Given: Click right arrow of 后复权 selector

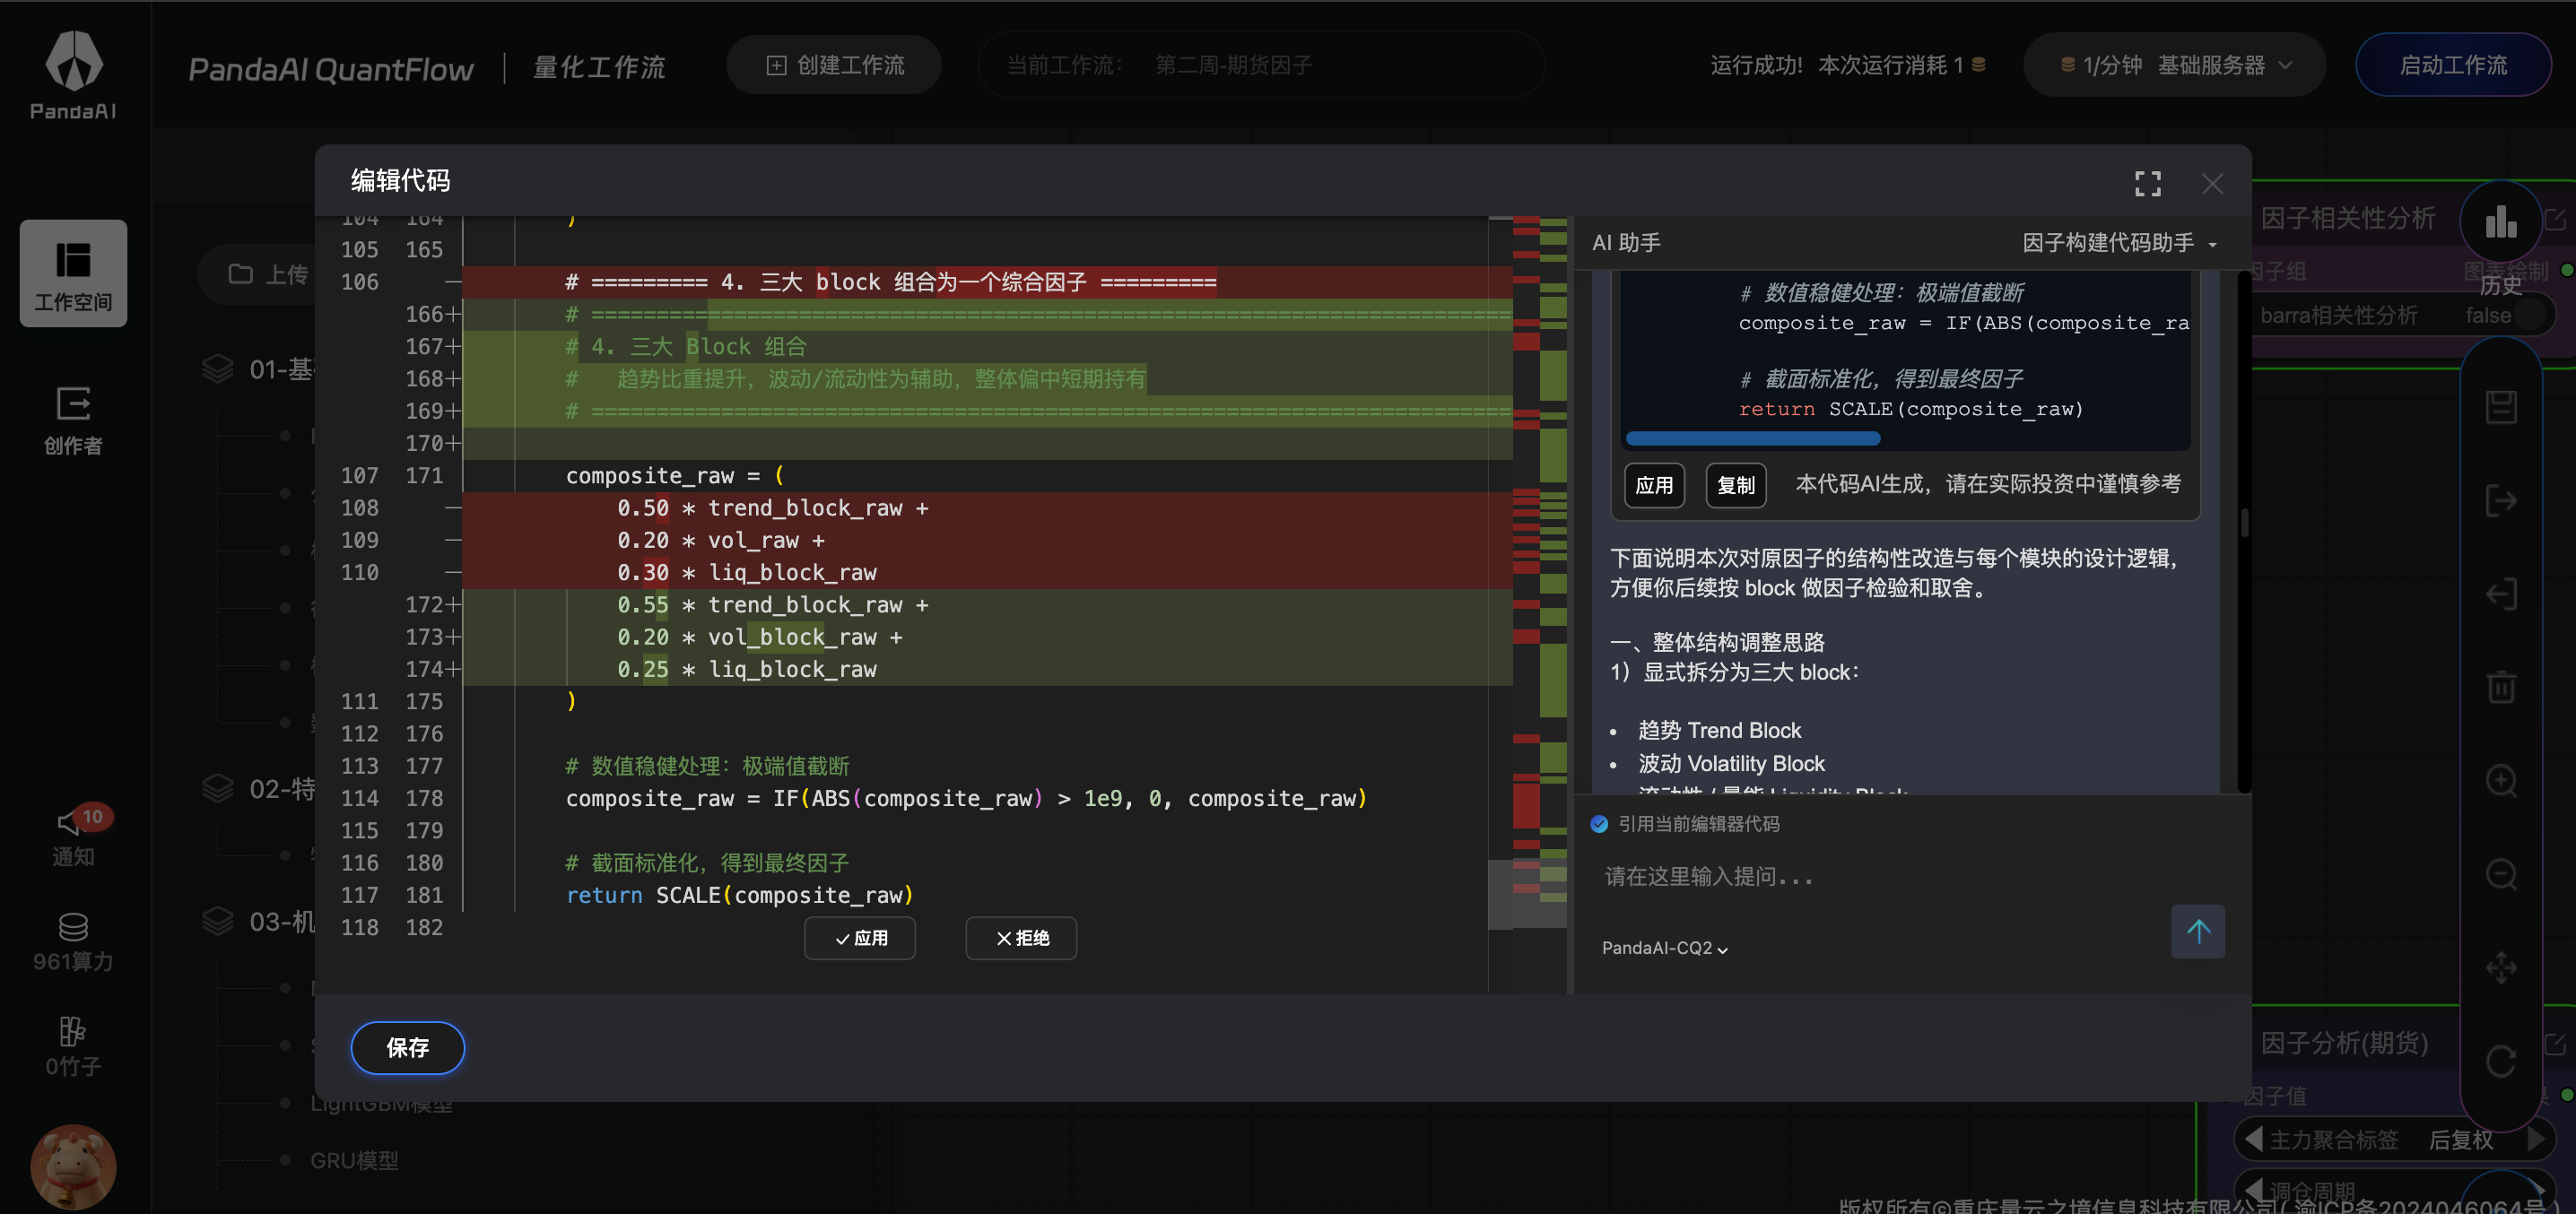Looking at the screenshot, I should coord(2536,1139).
